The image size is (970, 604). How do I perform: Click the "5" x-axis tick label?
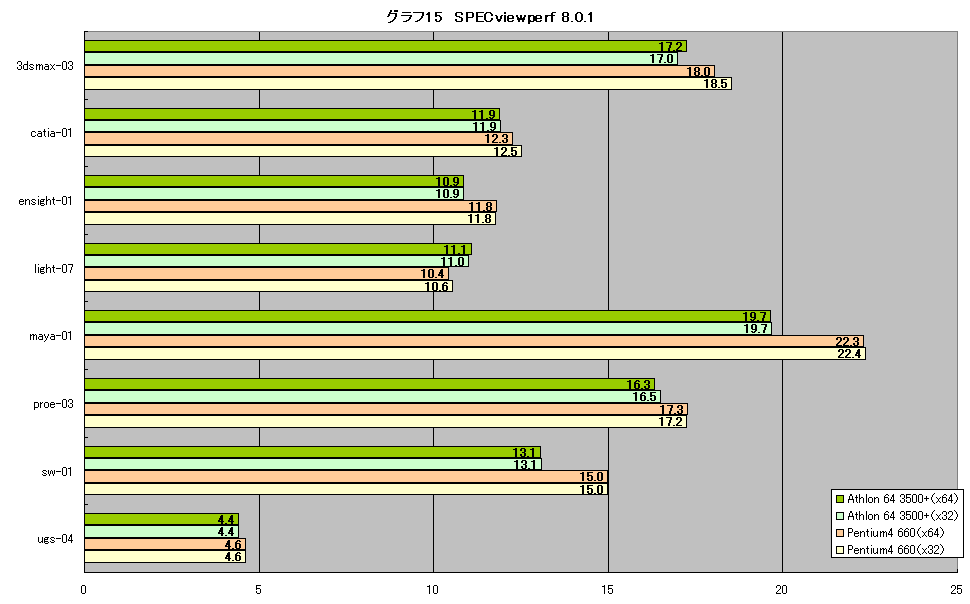[x=259, y=590]
